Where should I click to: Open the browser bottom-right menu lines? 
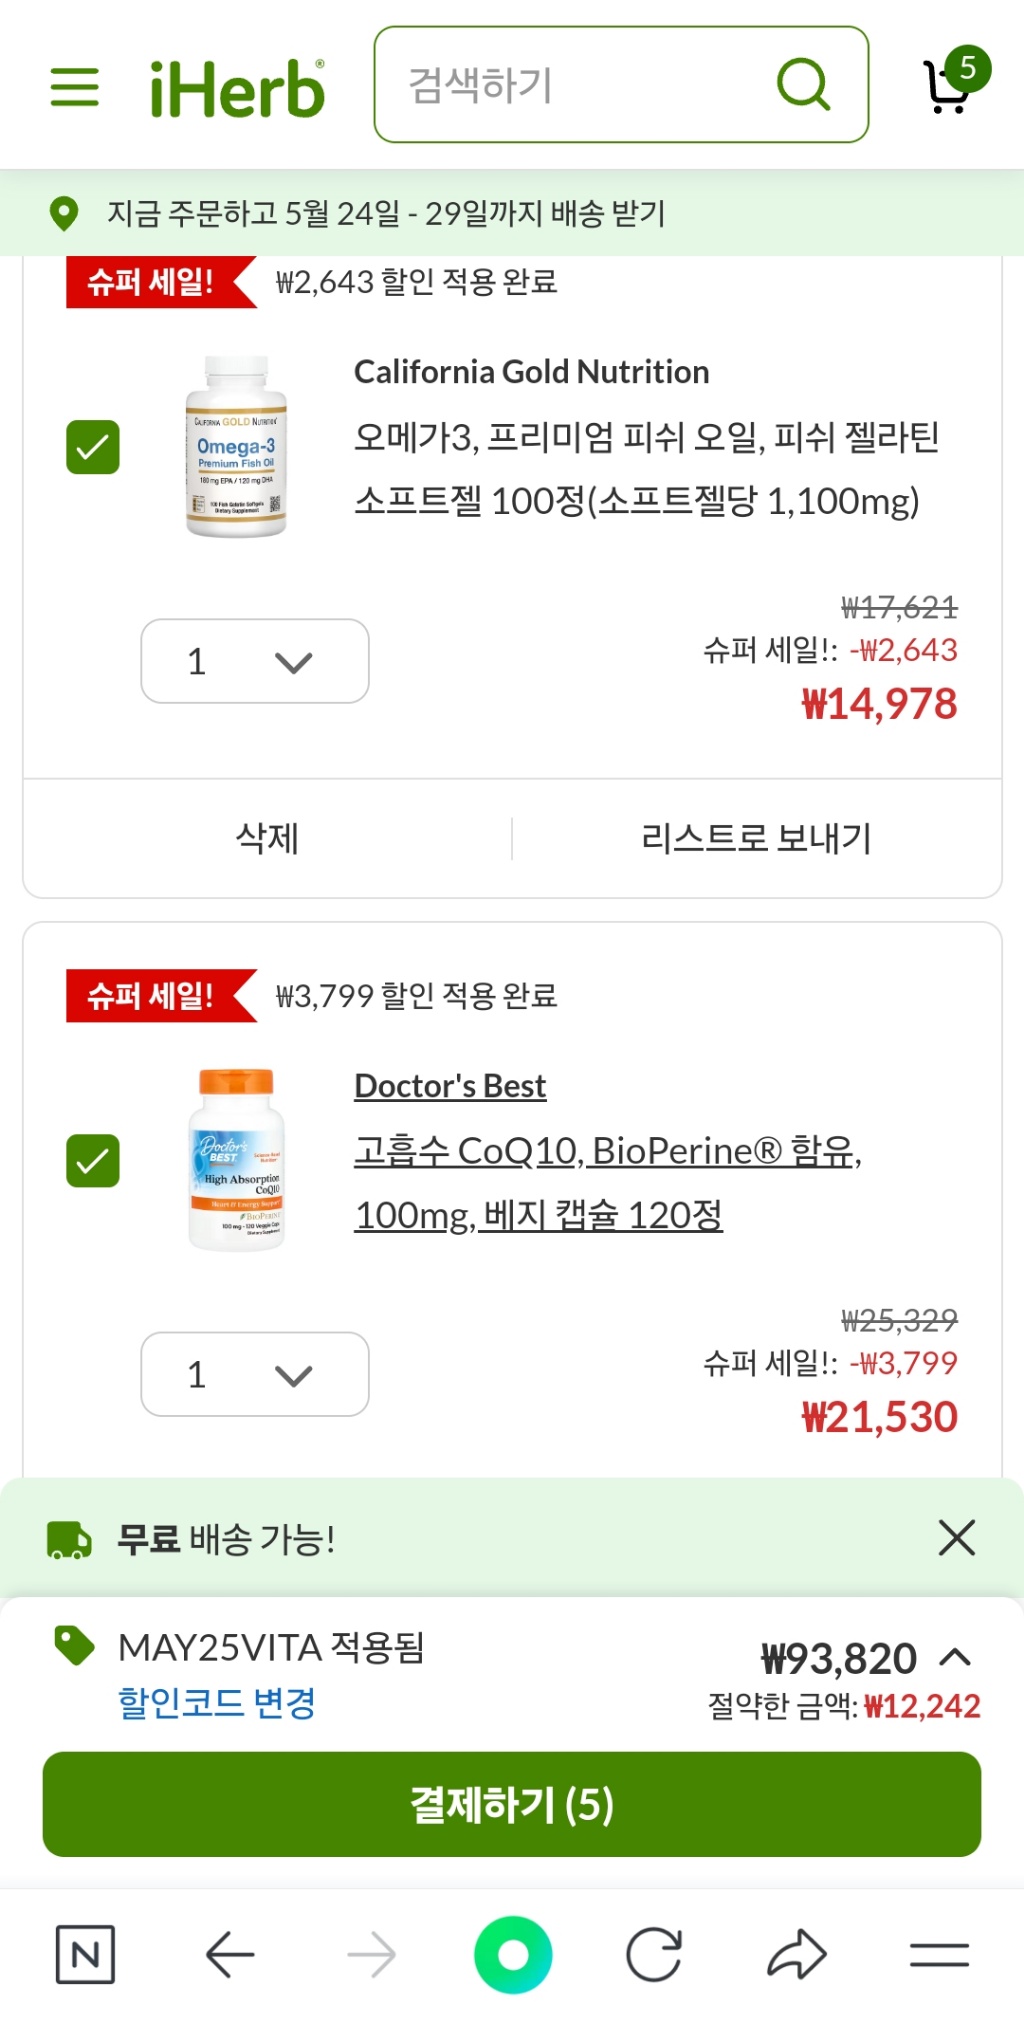click(x=939, y=1954)
